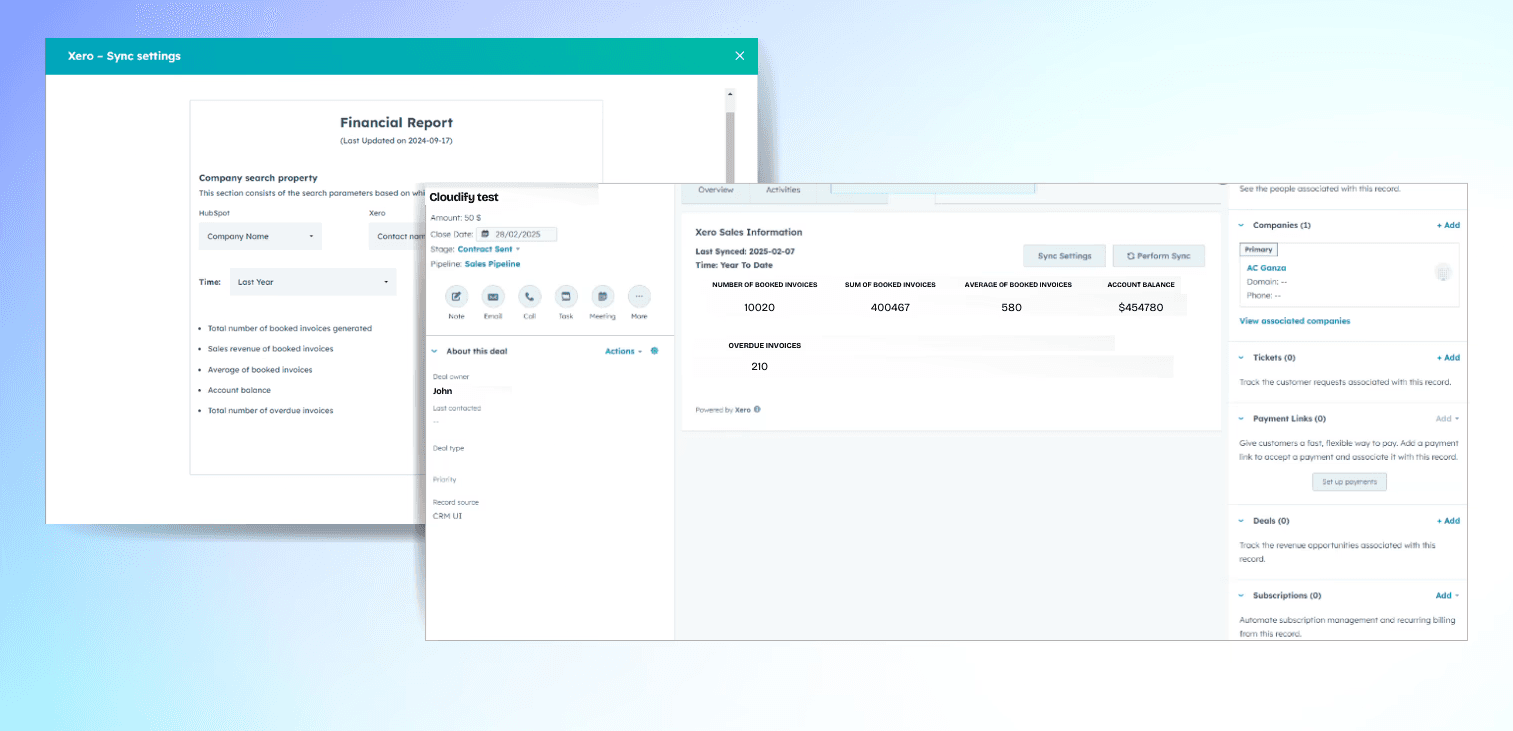Click the $454780 account balance value
This screenshot has width=1513, height=731.
pyautogui.click(x=1141, y=307)
